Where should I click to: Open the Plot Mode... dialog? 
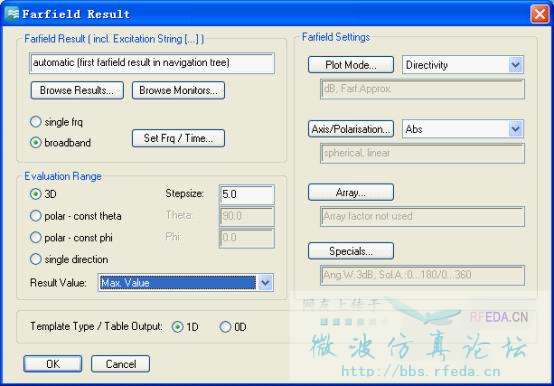pos(351,65)
